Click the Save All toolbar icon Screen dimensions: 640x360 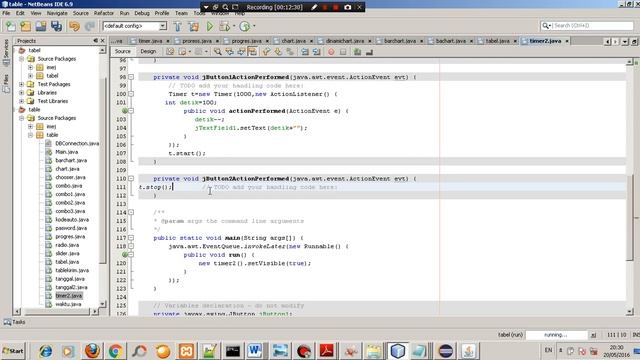(56, 26)
